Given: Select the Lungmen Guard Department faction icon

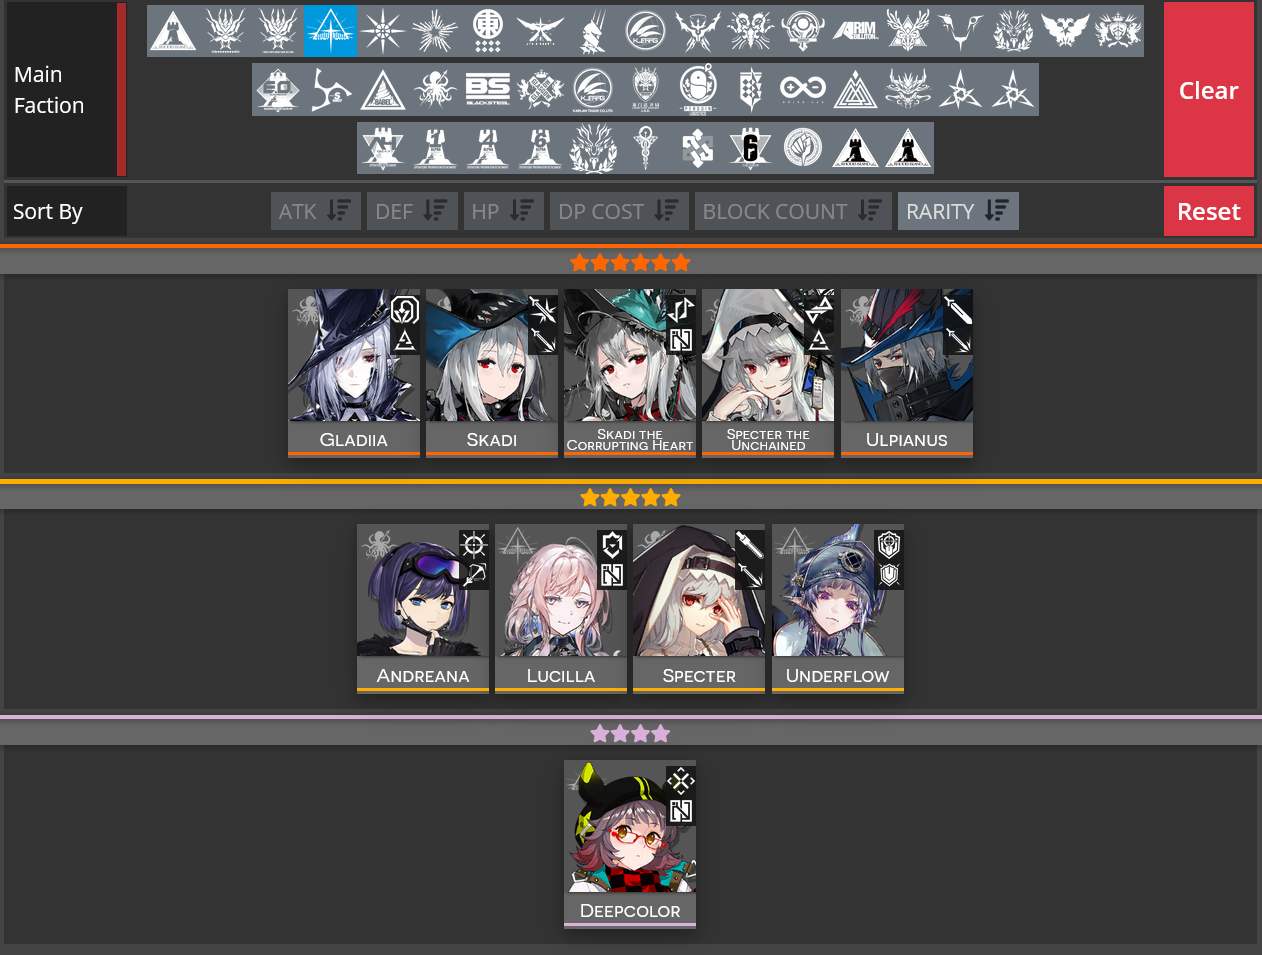Looking at the screenshot, I should point(645,90).
